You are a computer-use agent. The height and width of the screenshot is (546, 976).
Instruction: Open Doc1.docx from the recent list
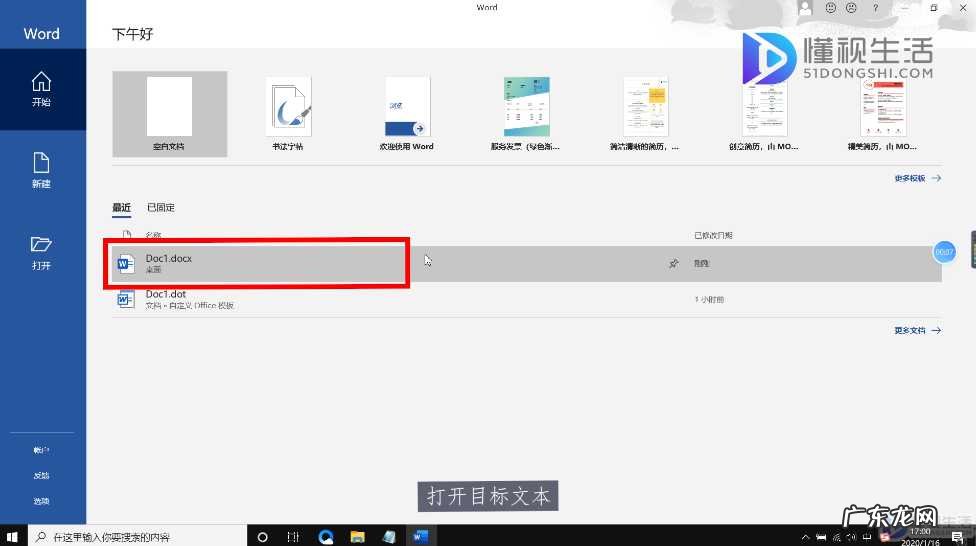coord(527,263)
